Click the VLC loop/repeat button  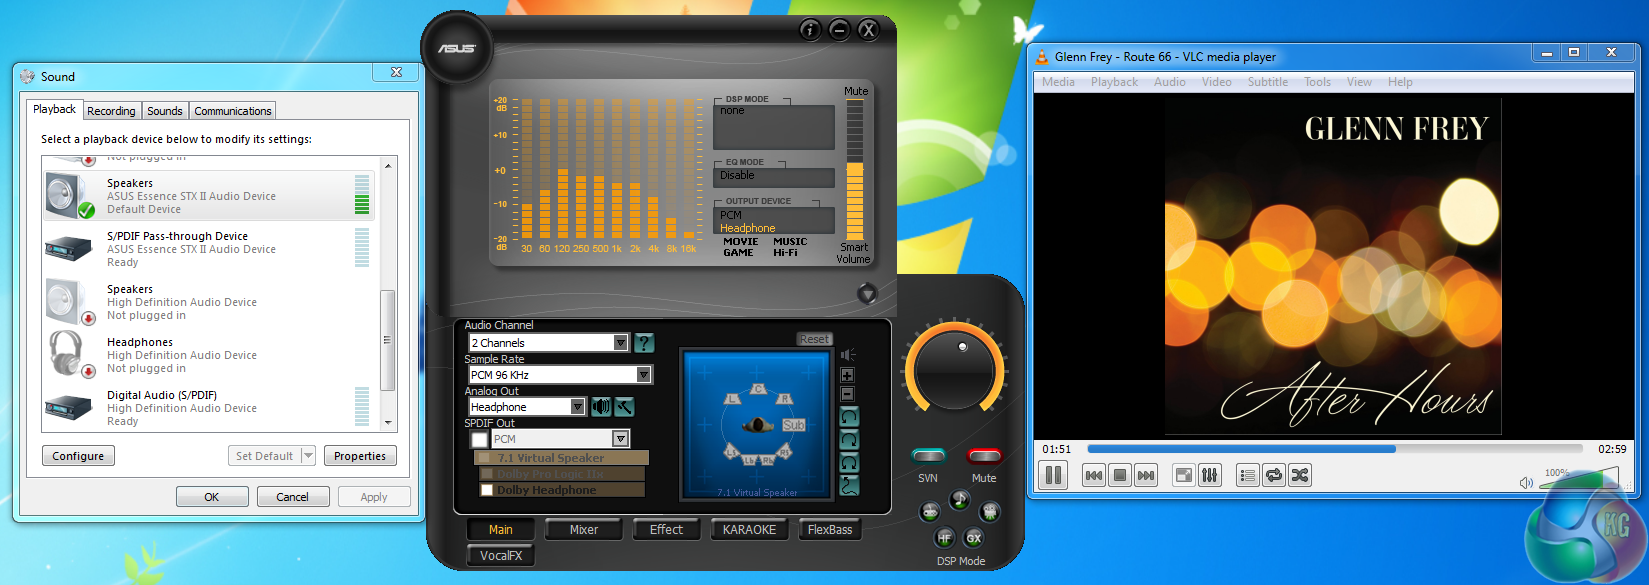point(1274,476)
